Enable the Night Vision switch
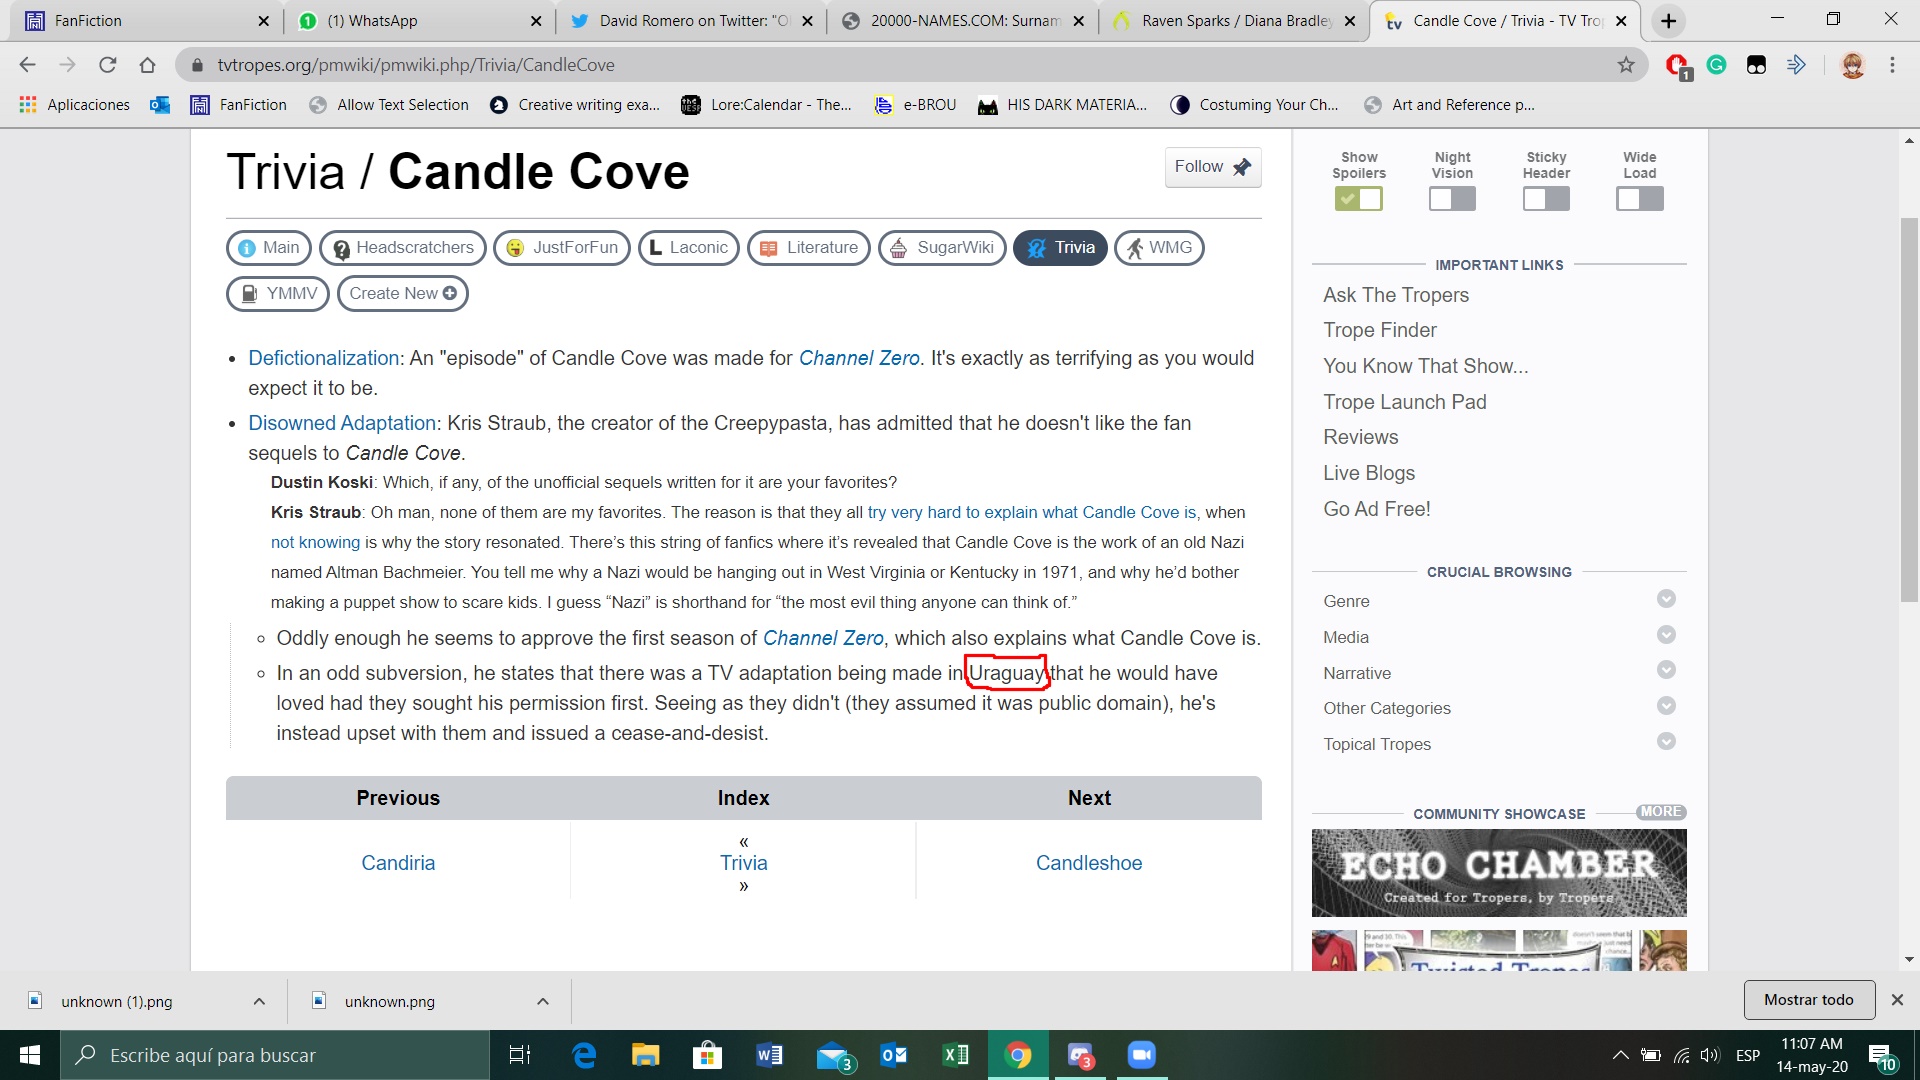The height and width of the screenshot is (1080, 1920). point(1452,199)
